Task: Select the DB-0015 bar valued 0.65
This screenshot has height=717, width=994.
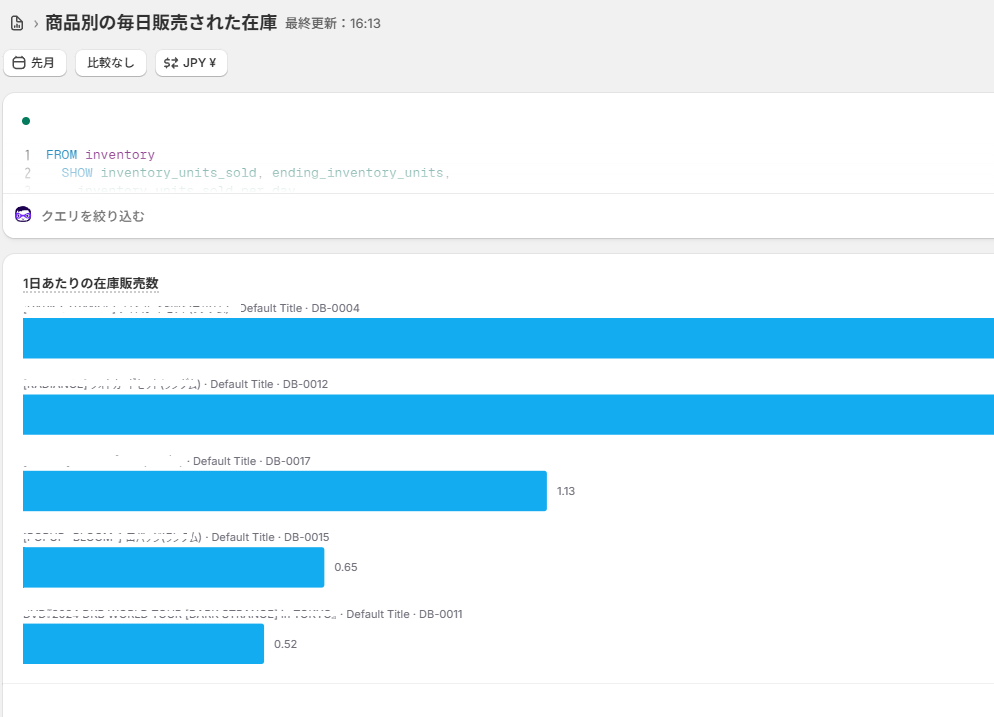Action: click(173, 567)
